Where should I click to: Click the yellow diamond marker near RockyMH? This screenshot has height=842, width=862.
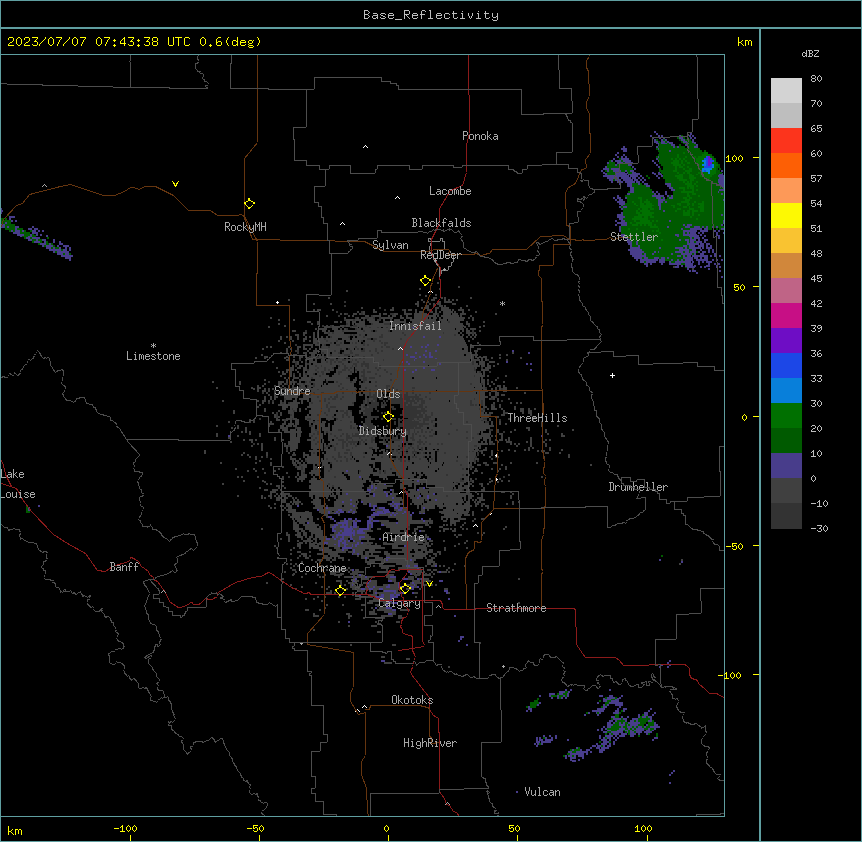pyautogui.click(x=249, y=204)
